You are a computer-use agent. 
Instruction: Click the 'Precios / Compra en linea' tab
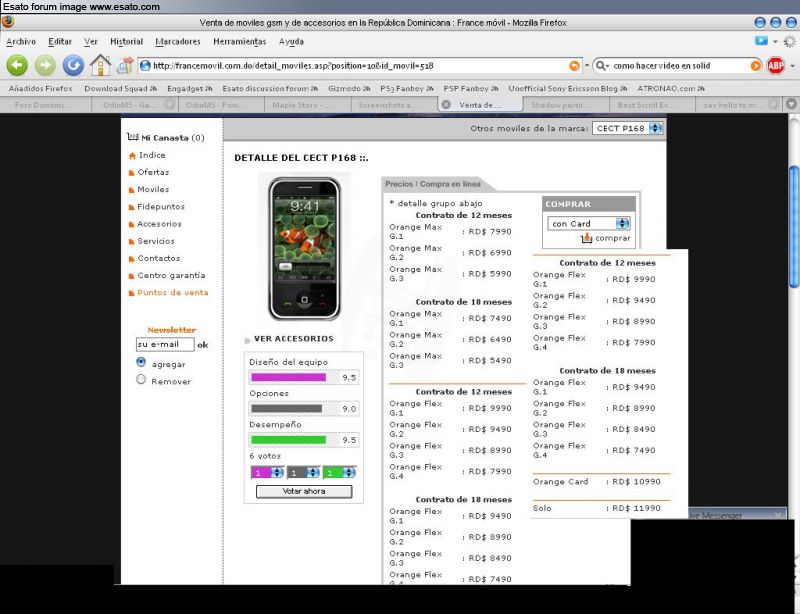(x=433, y=184)
